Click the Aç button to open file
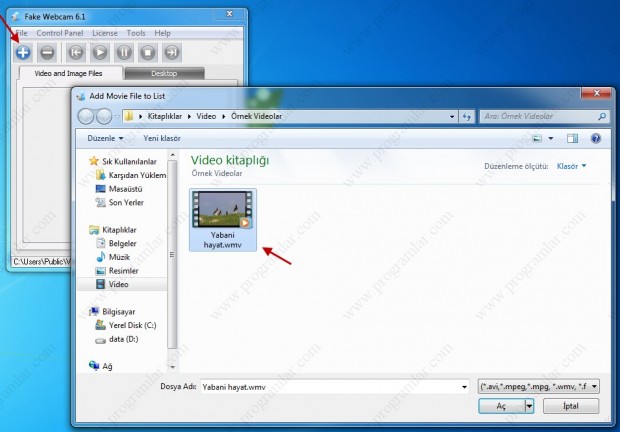This screenshot has height=432, width=620. pyautogui.click(x=501, y=406)
